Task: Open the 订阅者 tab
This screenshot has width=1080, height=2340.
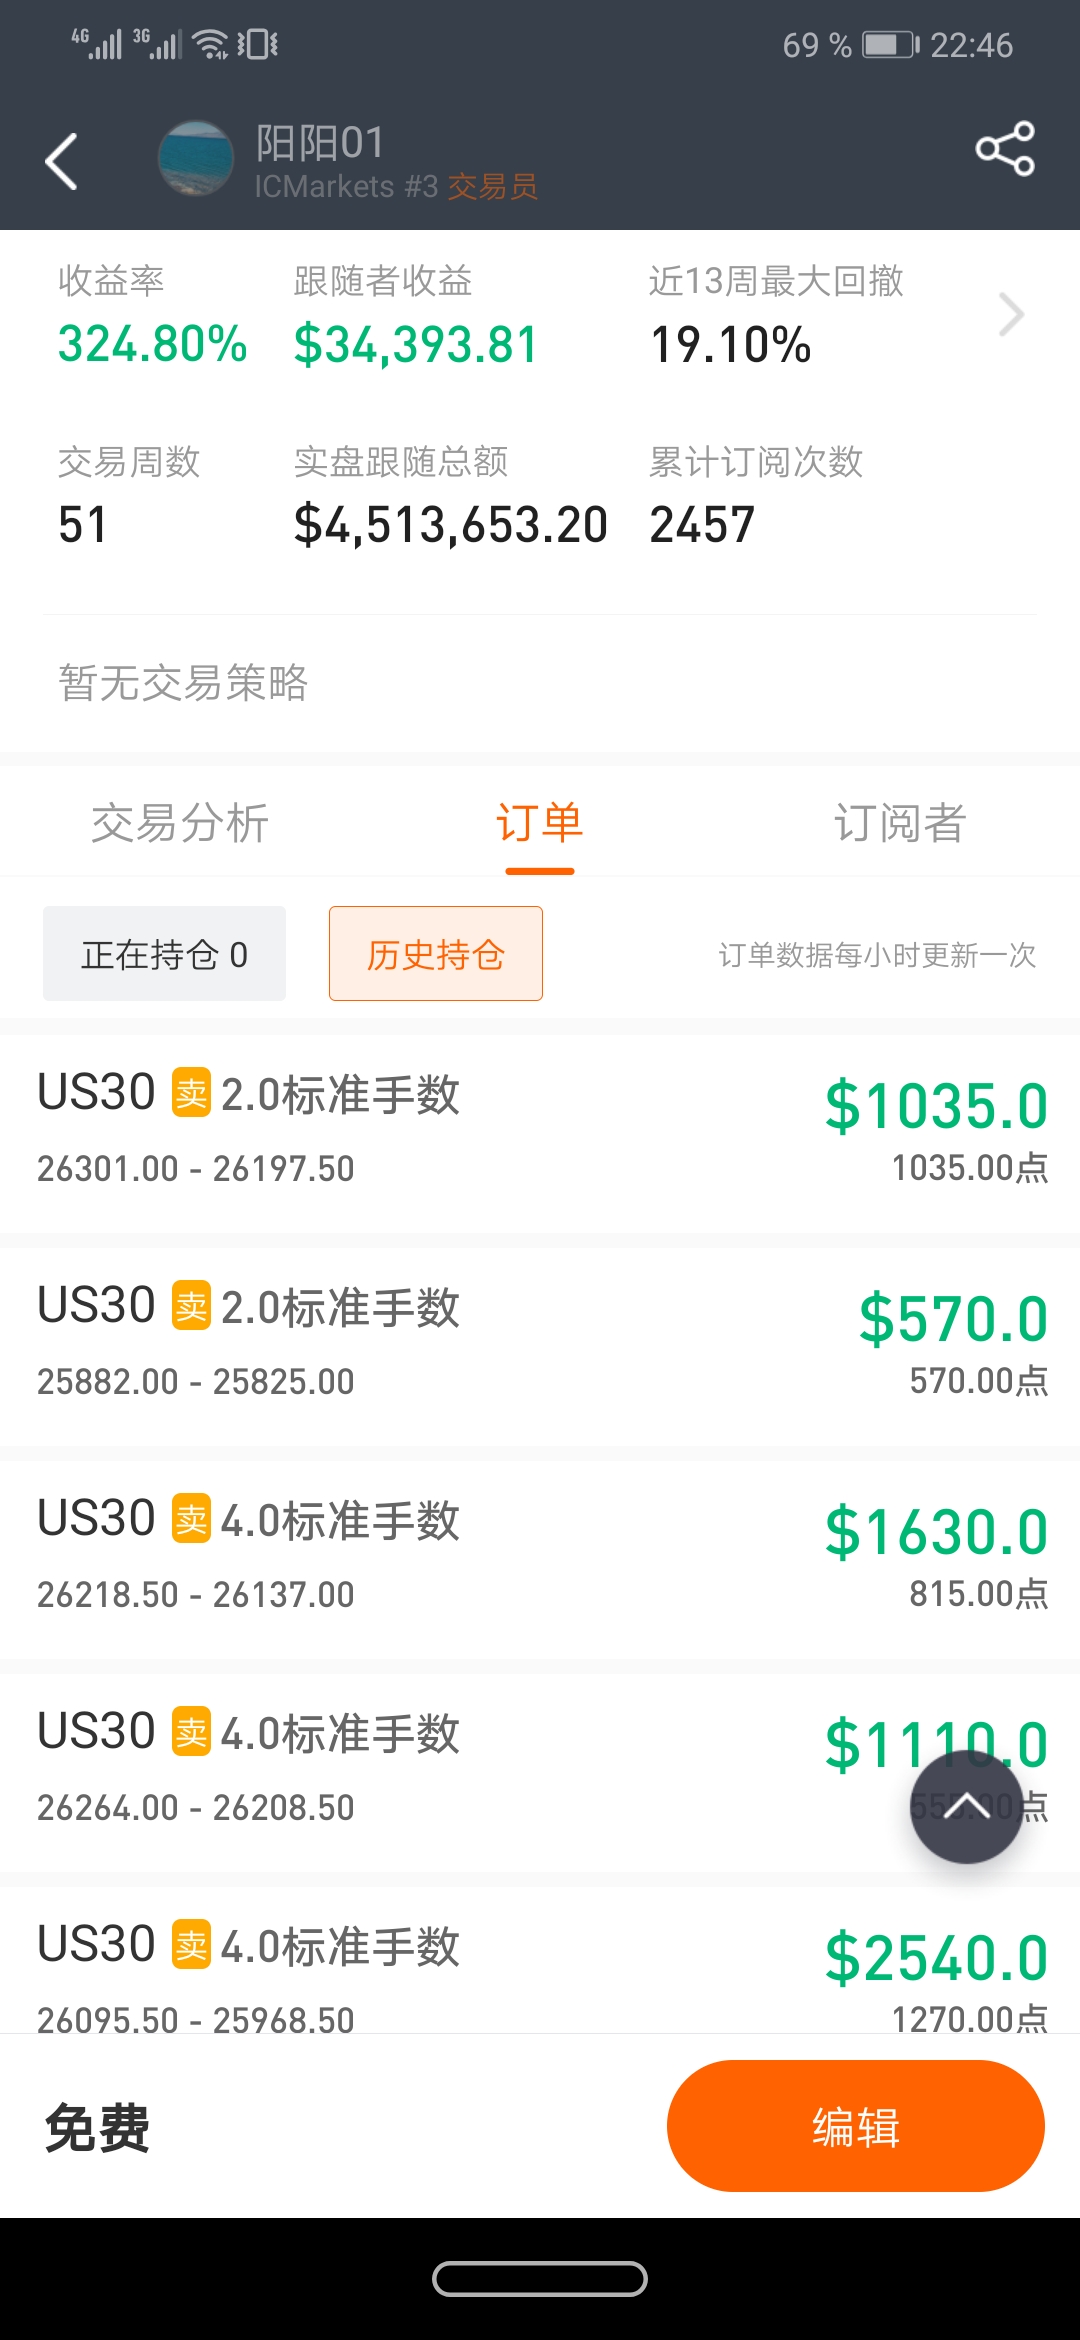Action: 899,824
